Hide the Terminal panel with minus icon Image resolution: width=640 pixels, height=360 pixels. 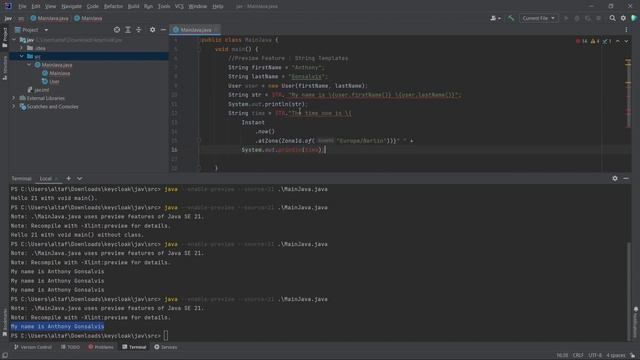coord(626,178)
